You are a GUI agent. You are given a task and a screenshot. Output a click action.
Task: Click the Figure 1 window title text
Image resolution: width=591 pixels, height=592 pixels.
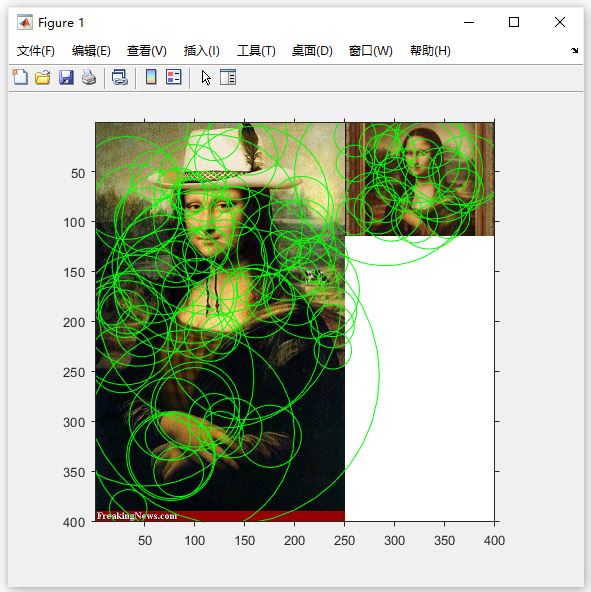click(x=61, y=23)
